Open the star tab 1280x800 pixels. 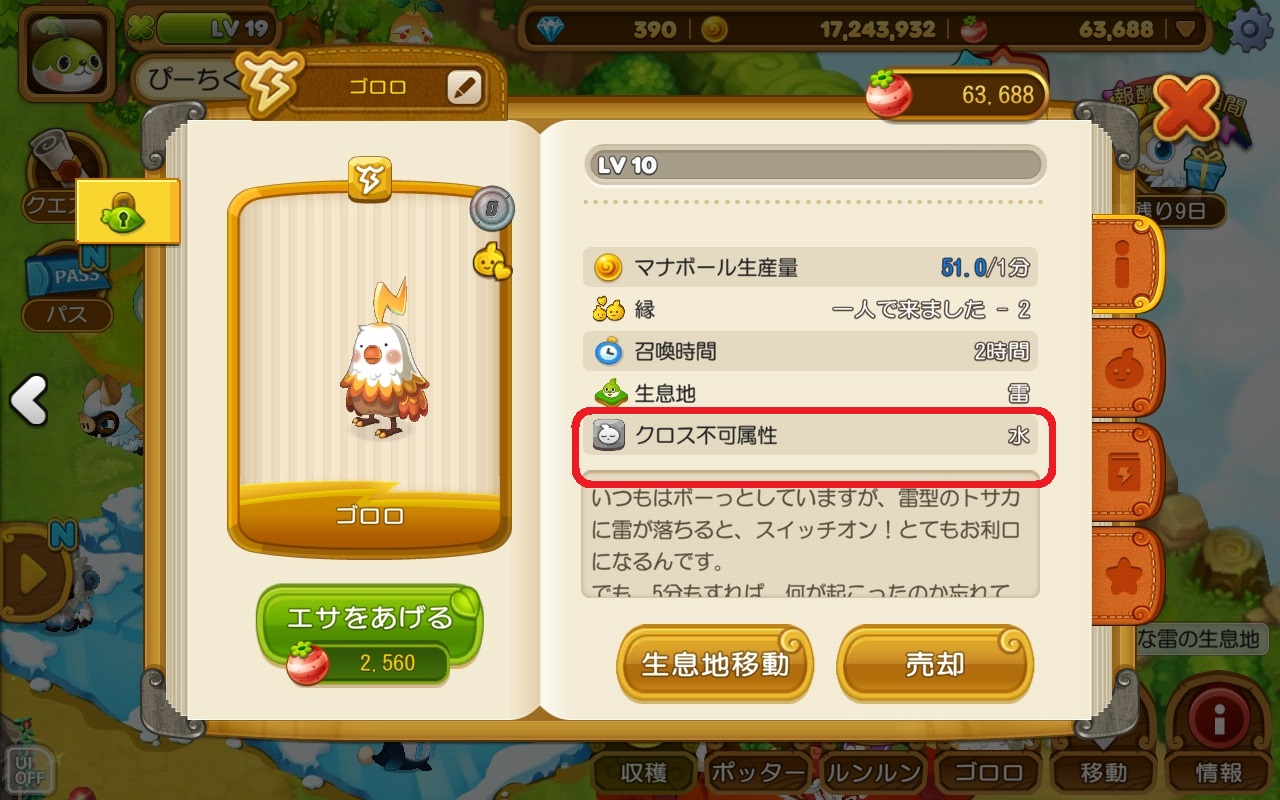(1128, 575)
